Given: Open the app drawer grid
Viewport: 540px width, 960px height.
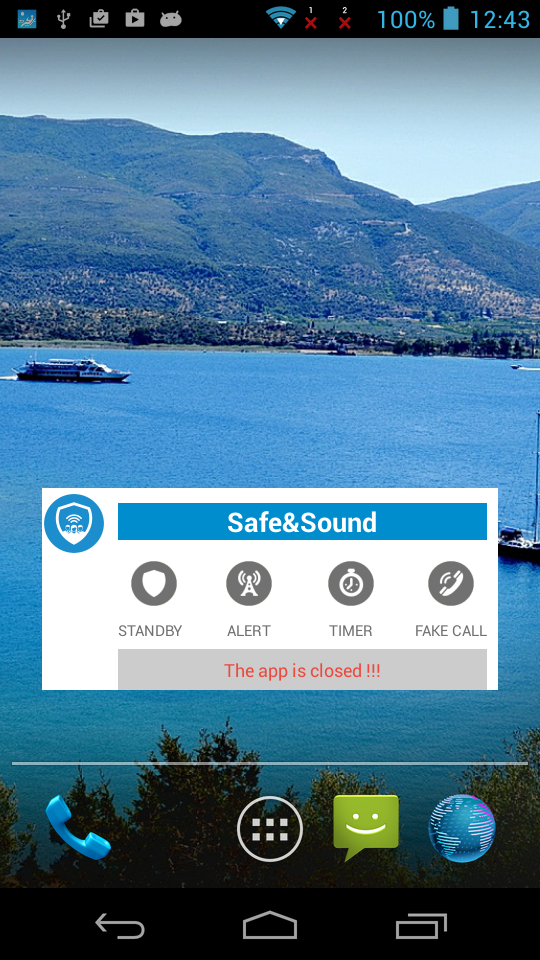Looking at the screenshot, I should [x=270, y=828].
